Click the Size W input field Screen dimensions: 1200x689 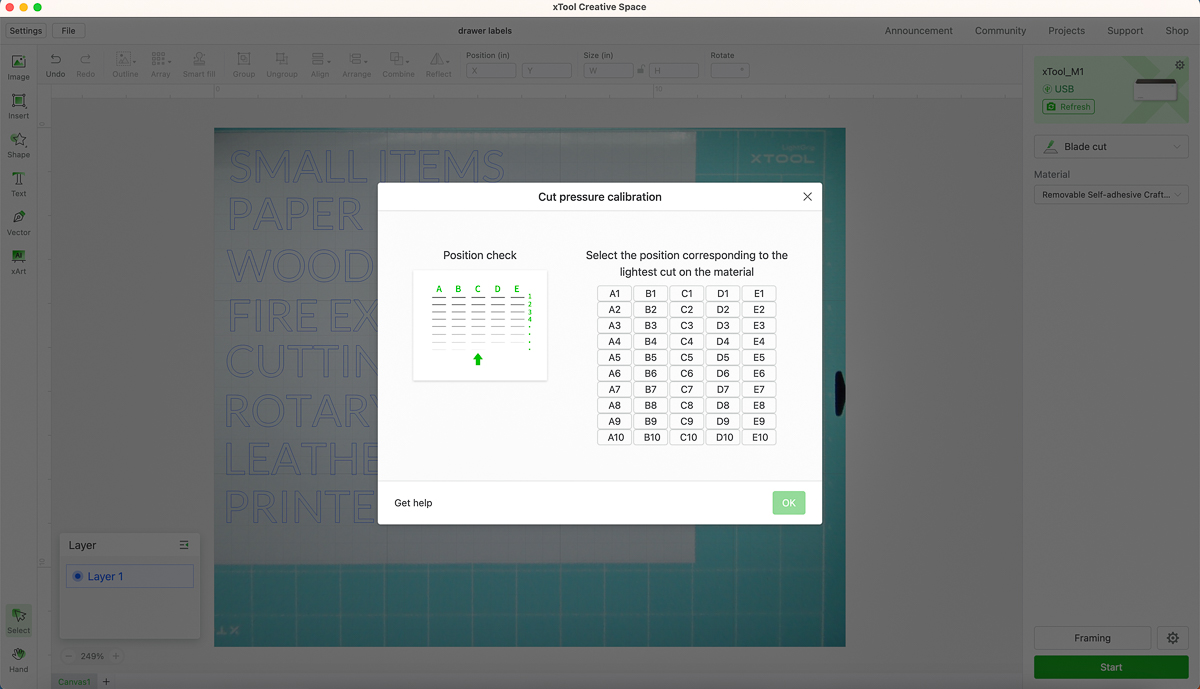[609, 71]
